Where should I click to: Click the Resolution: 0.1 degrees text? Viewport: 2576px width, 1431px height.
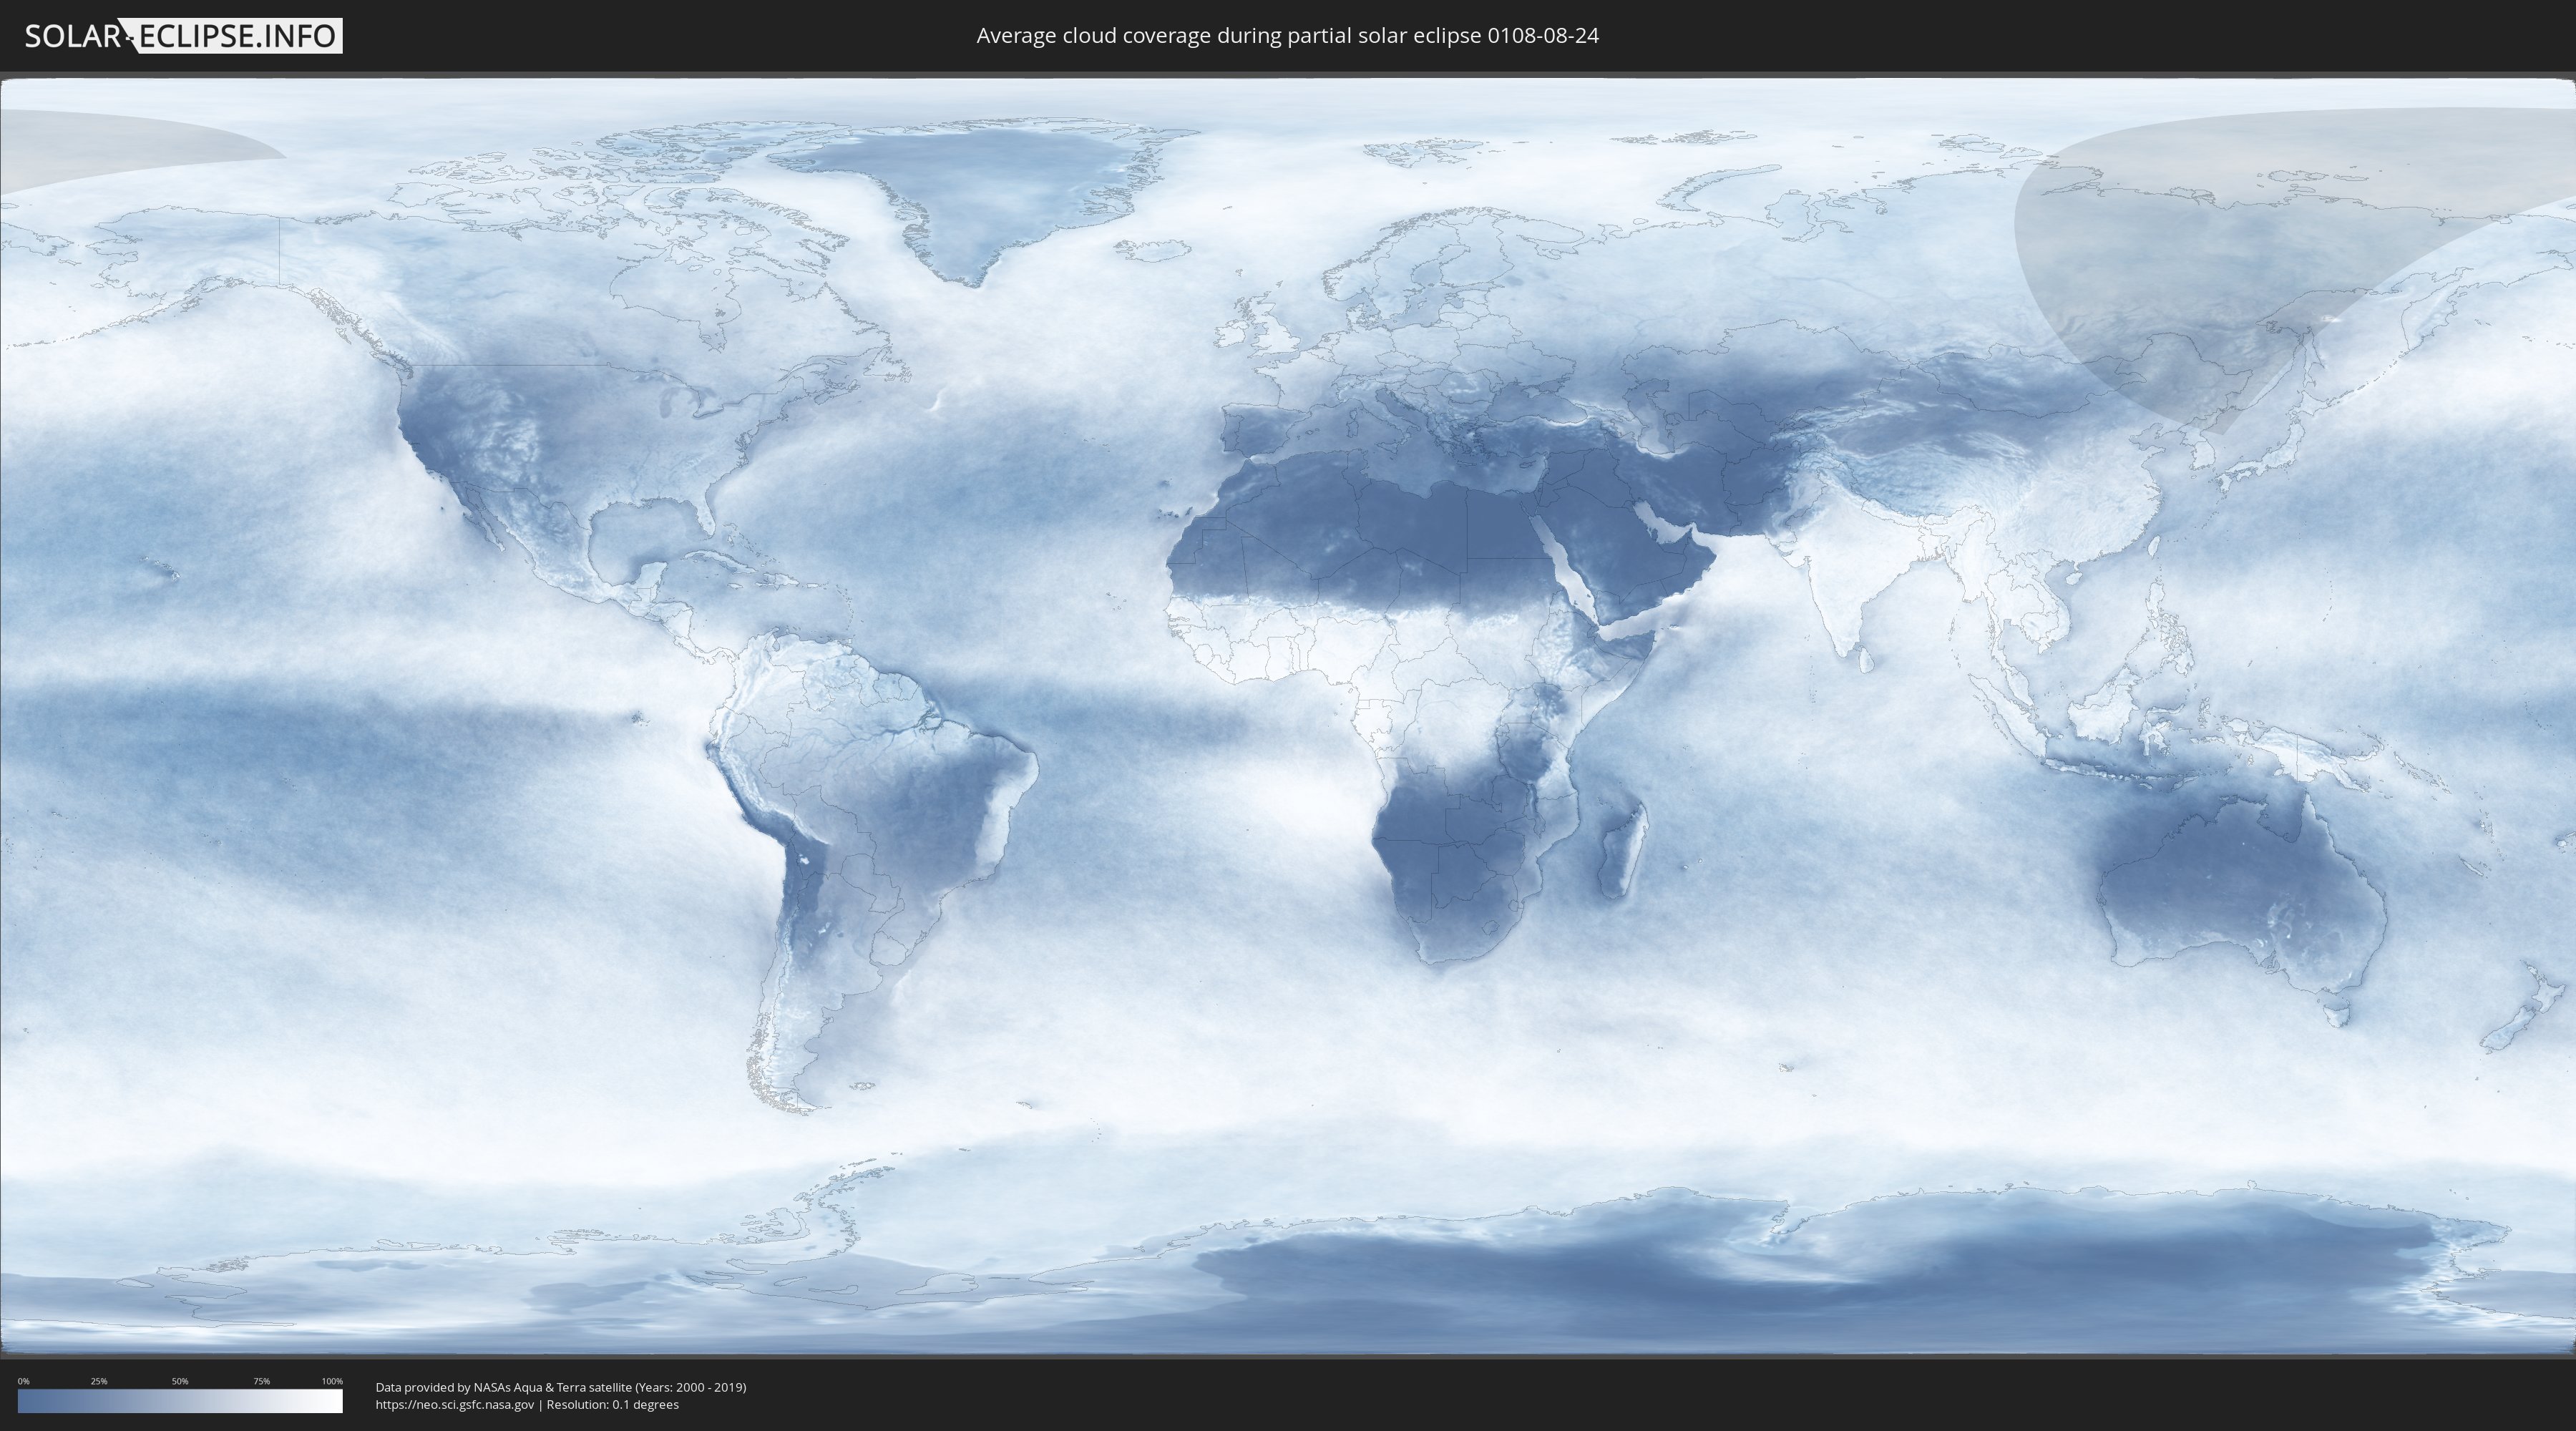click(x=612, y=1404)
